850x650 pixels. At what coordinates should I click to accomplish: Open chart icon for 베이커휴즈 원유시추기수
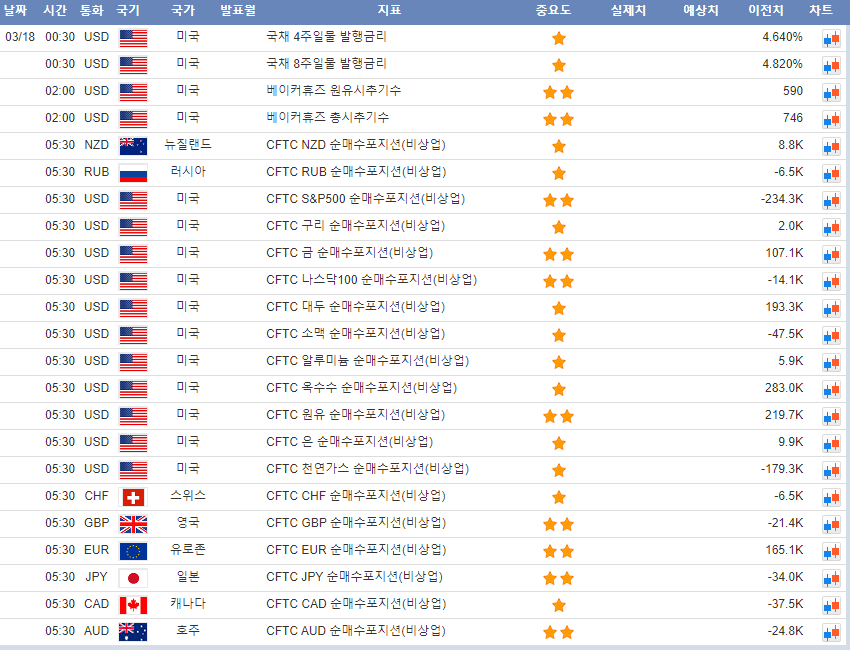[831, 92]
